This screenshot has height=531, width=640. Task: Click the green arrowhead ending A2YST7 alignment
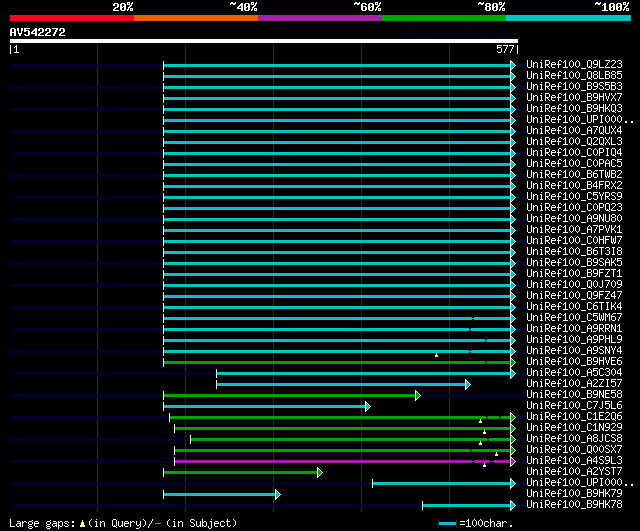[320, 472]
